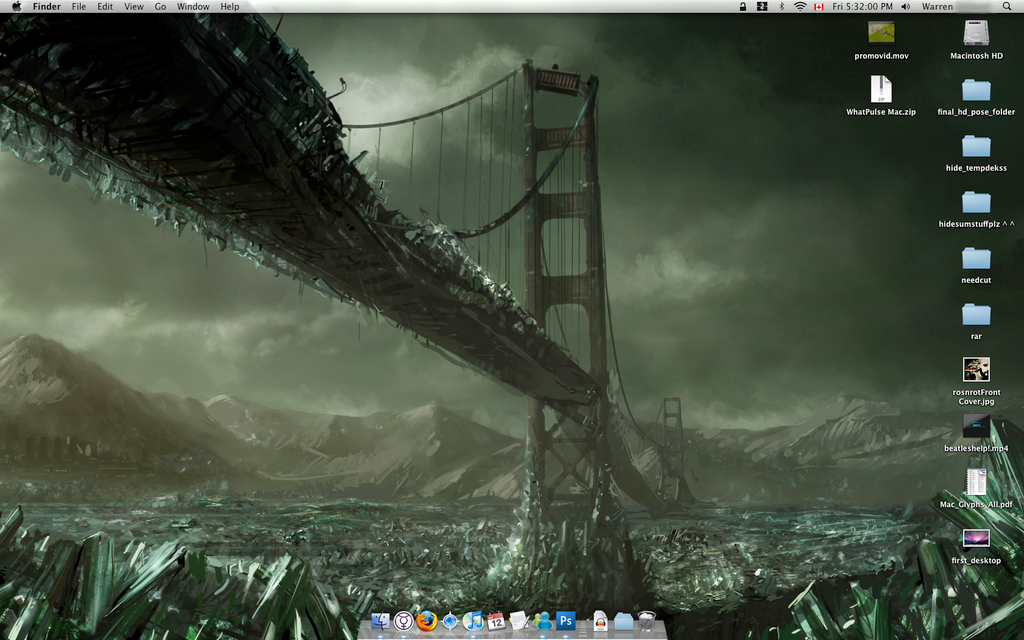Launch Photoshop from the Dock
The image size is (1024, 640).
point(566,620)
